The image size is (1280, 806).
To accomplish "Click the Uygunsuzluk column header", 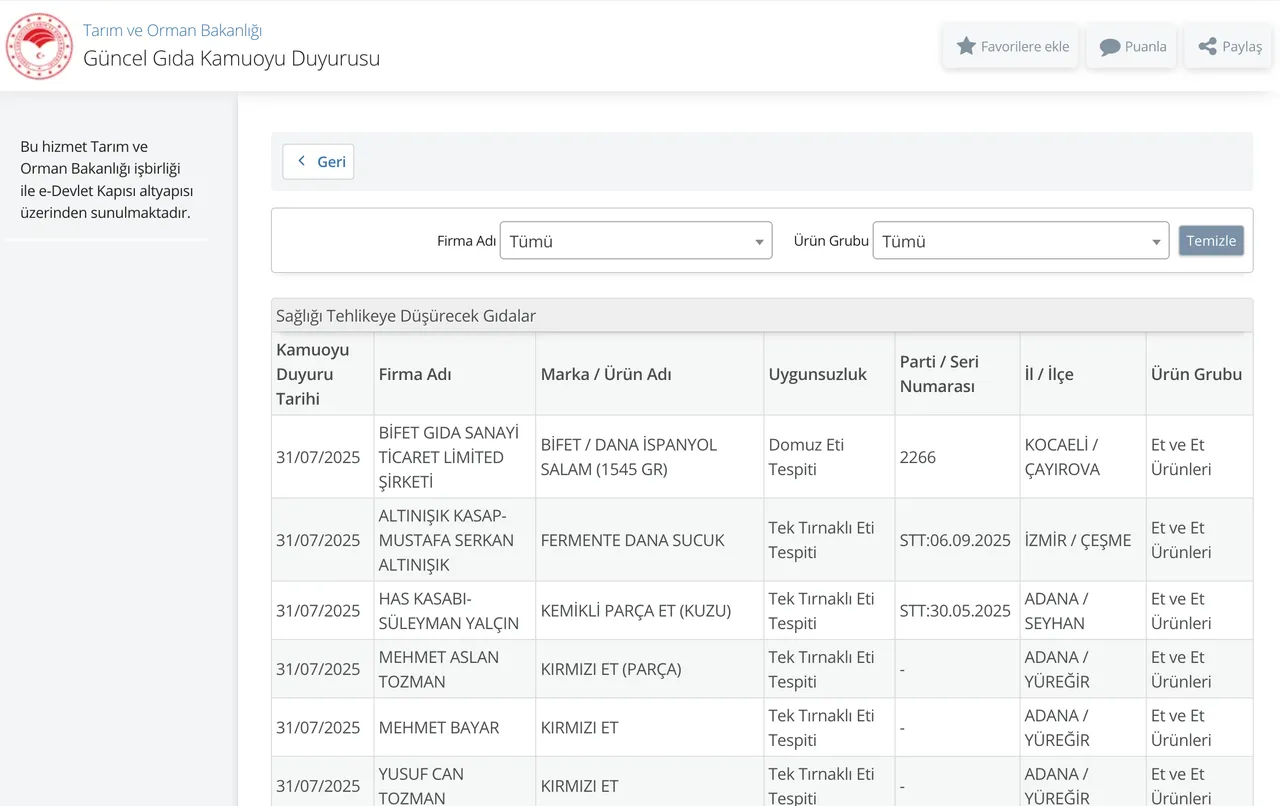I will (817, 374).
